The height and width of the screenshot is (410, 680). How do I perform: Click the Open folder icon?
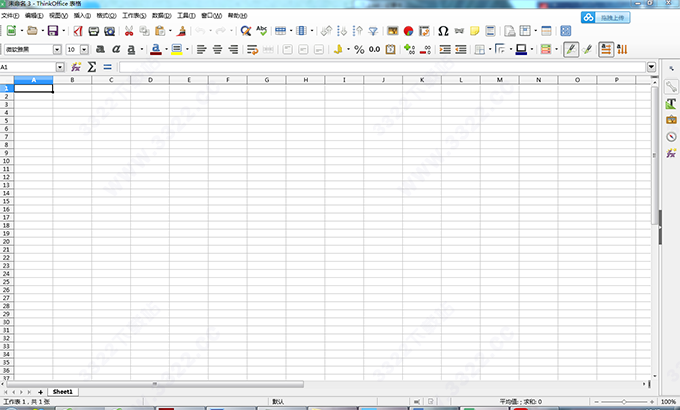coord(32,31)
